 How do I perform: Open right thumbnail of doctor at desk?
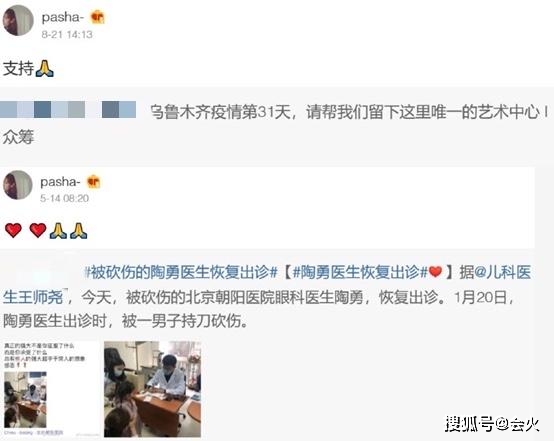click(x=153, y=389)
